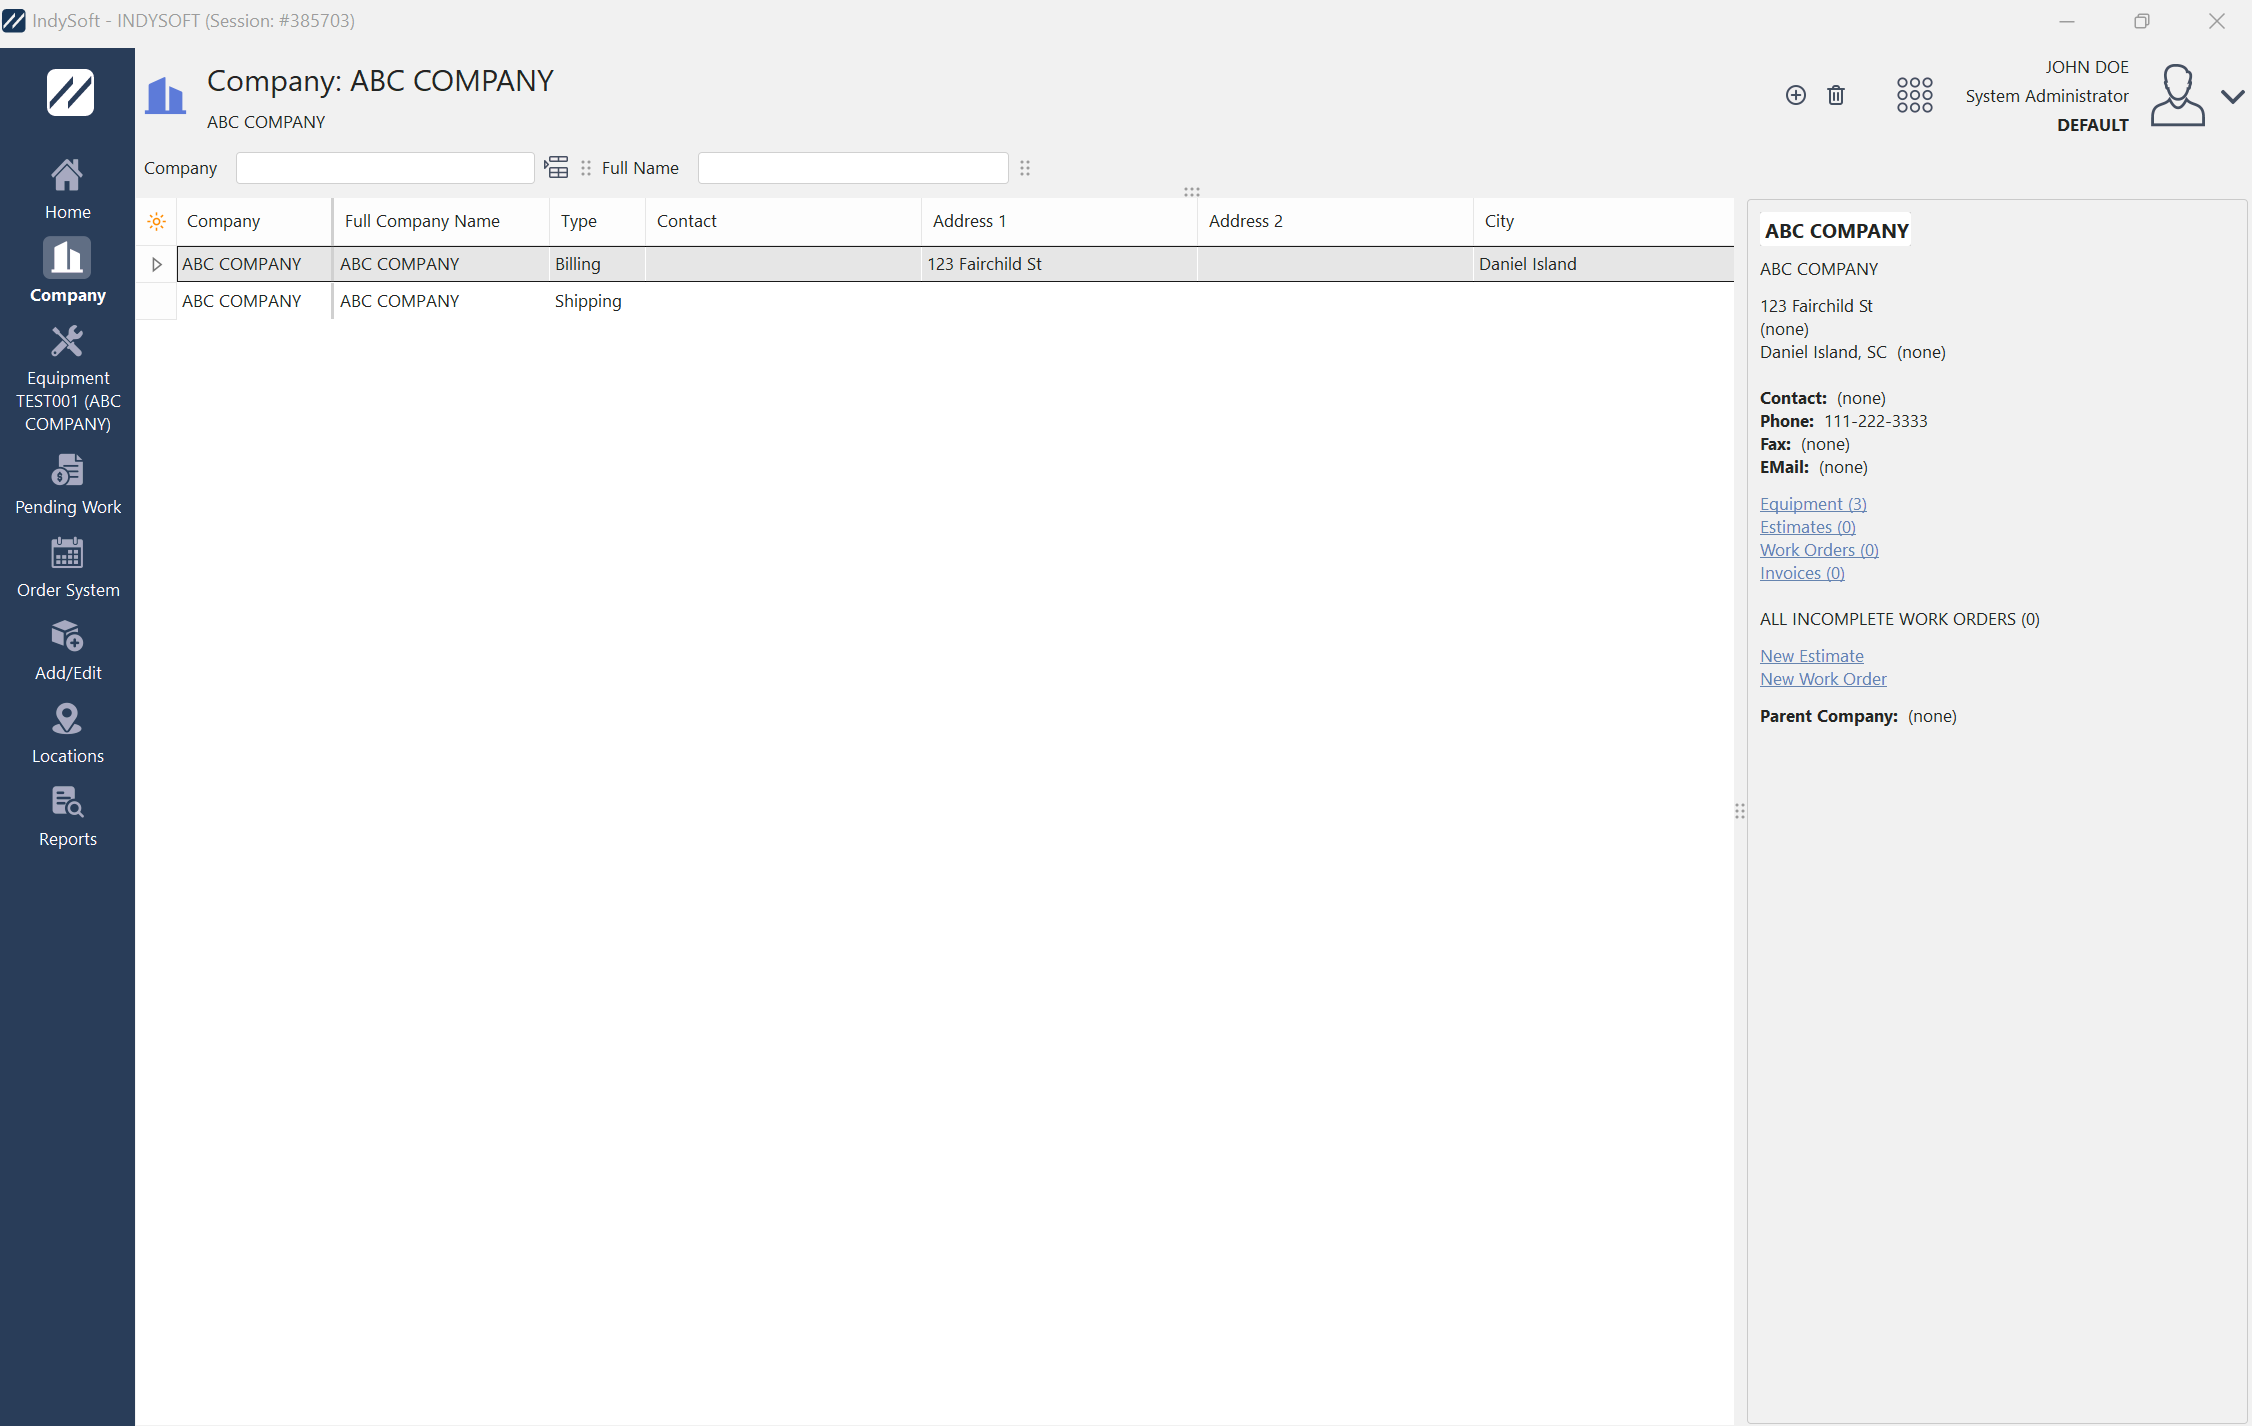Open the Invoices (0) link
This screenshot has height=1426, width=2252.
(x=1802, y=573)
